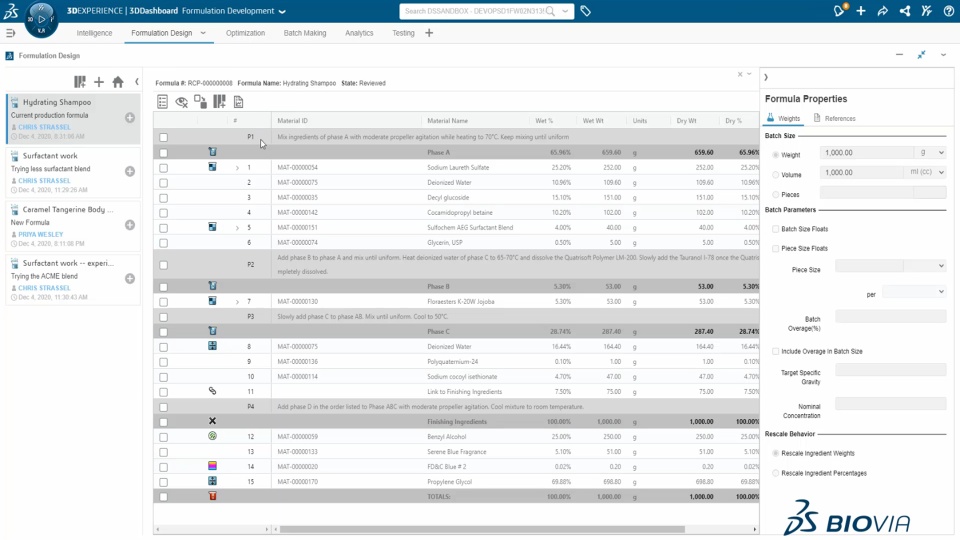This screenshot has height=540, width=960.
Task: Click the search magnifier icon
Action: pos(550,11)
